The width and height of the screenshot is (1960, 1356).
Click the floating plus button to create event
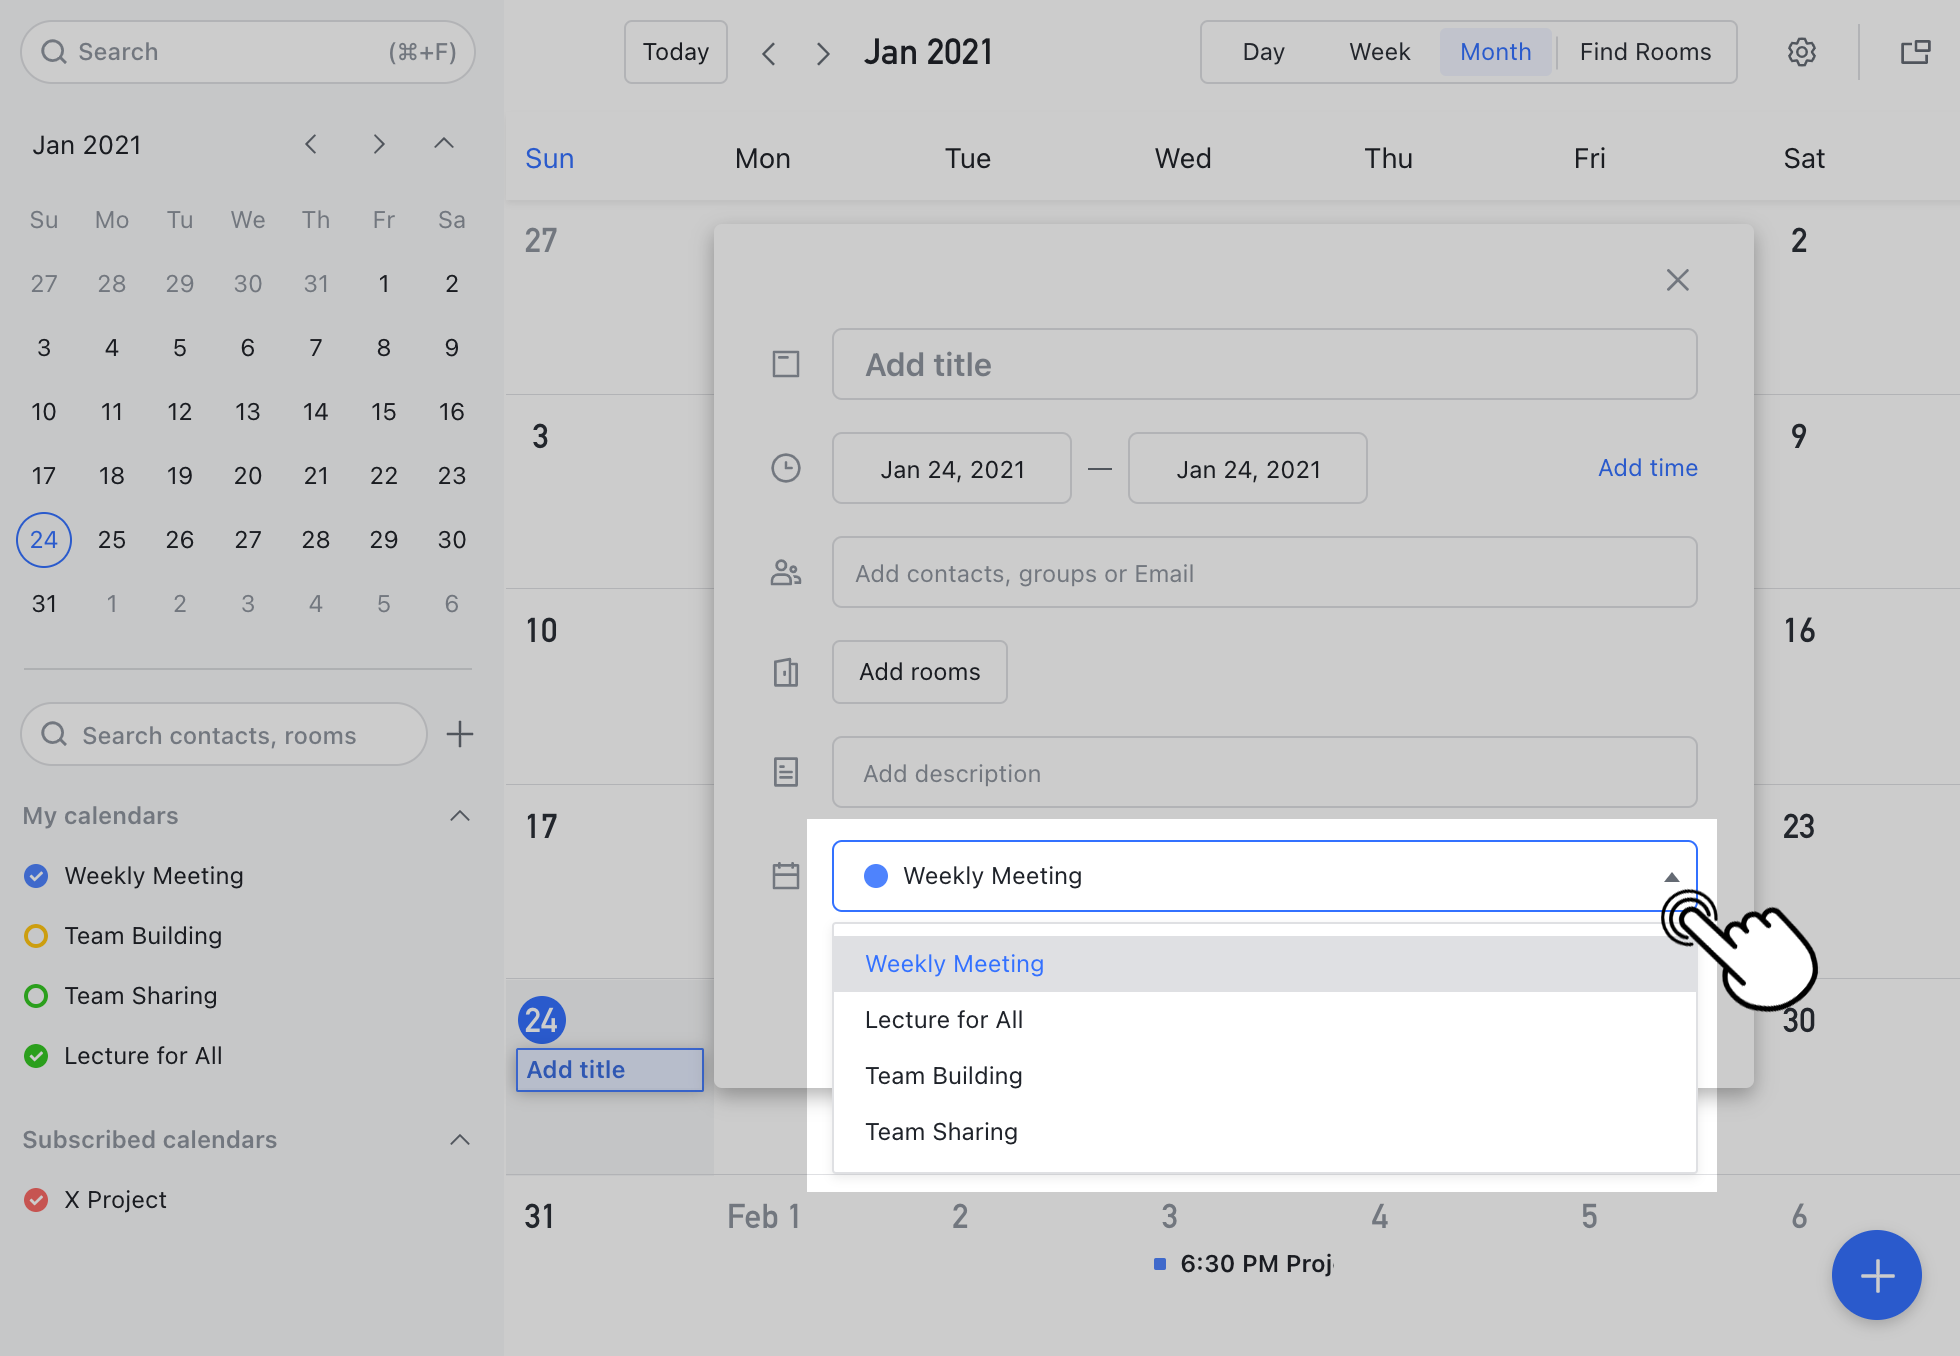pos(1877,1275)
